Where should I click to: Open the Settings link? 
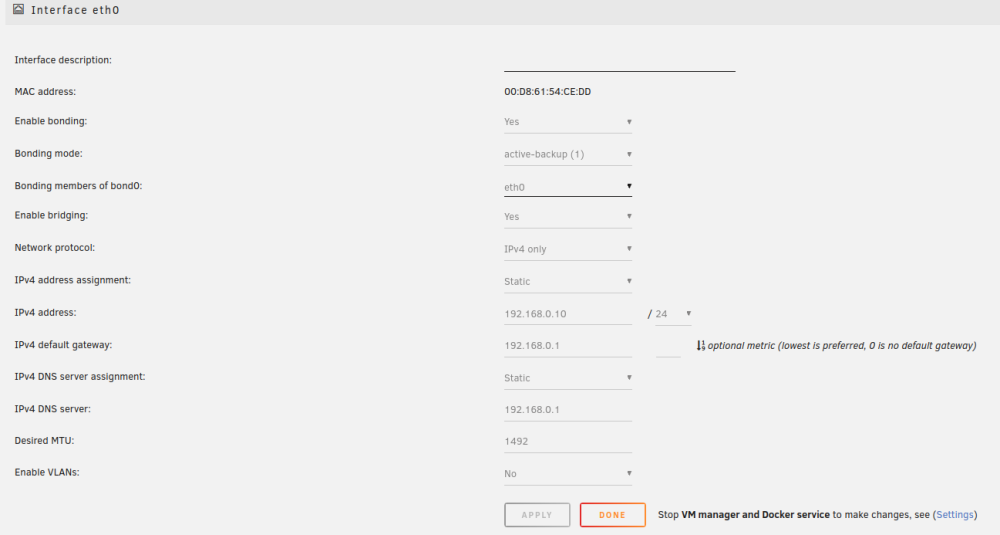coord(955,515)
